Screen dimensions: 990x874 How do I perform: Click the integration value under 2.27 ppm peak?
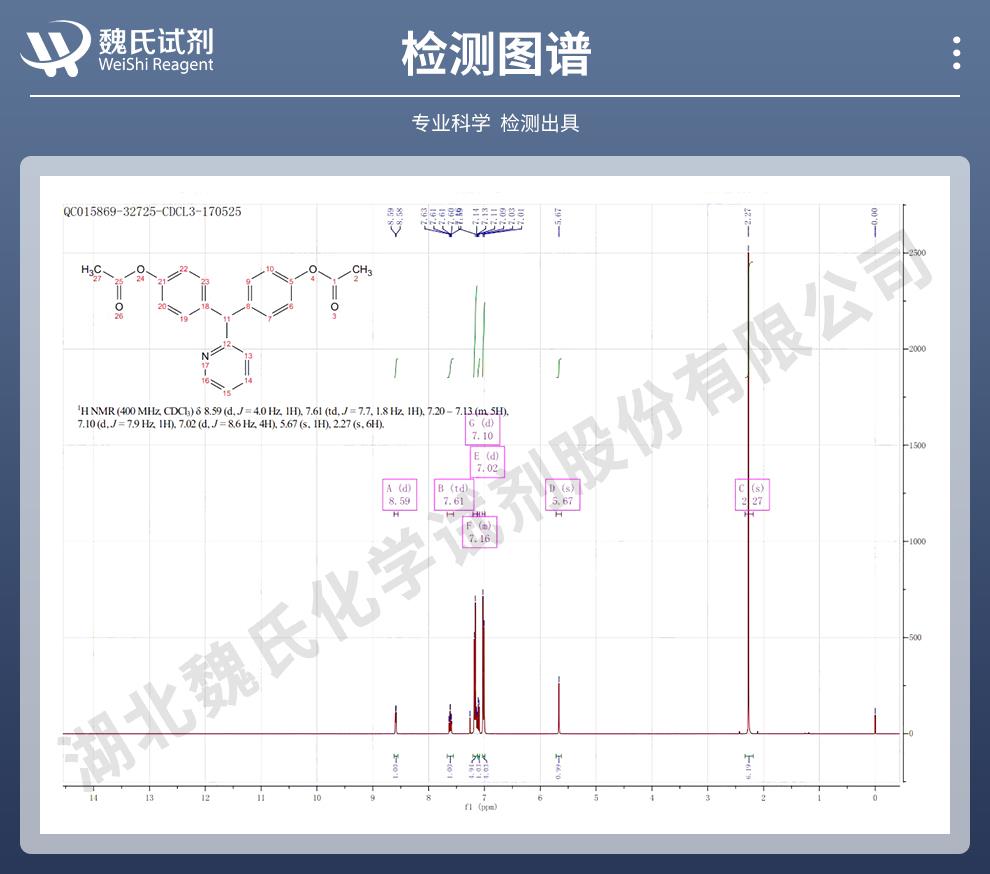pos(749,768)
